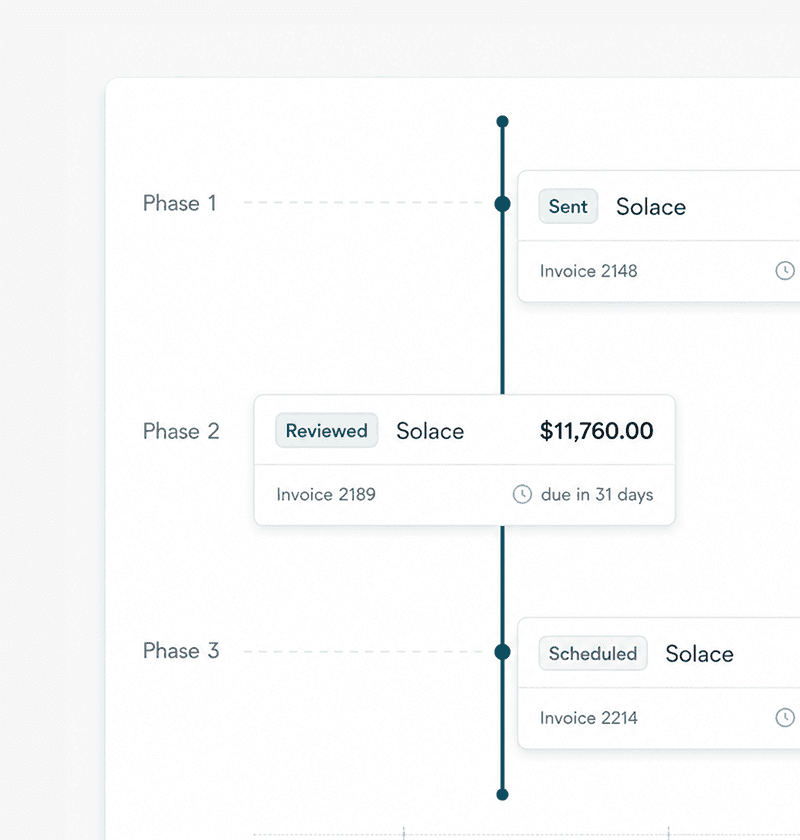
Task: Open Invoice 2214 link
Action: point(588,718)
